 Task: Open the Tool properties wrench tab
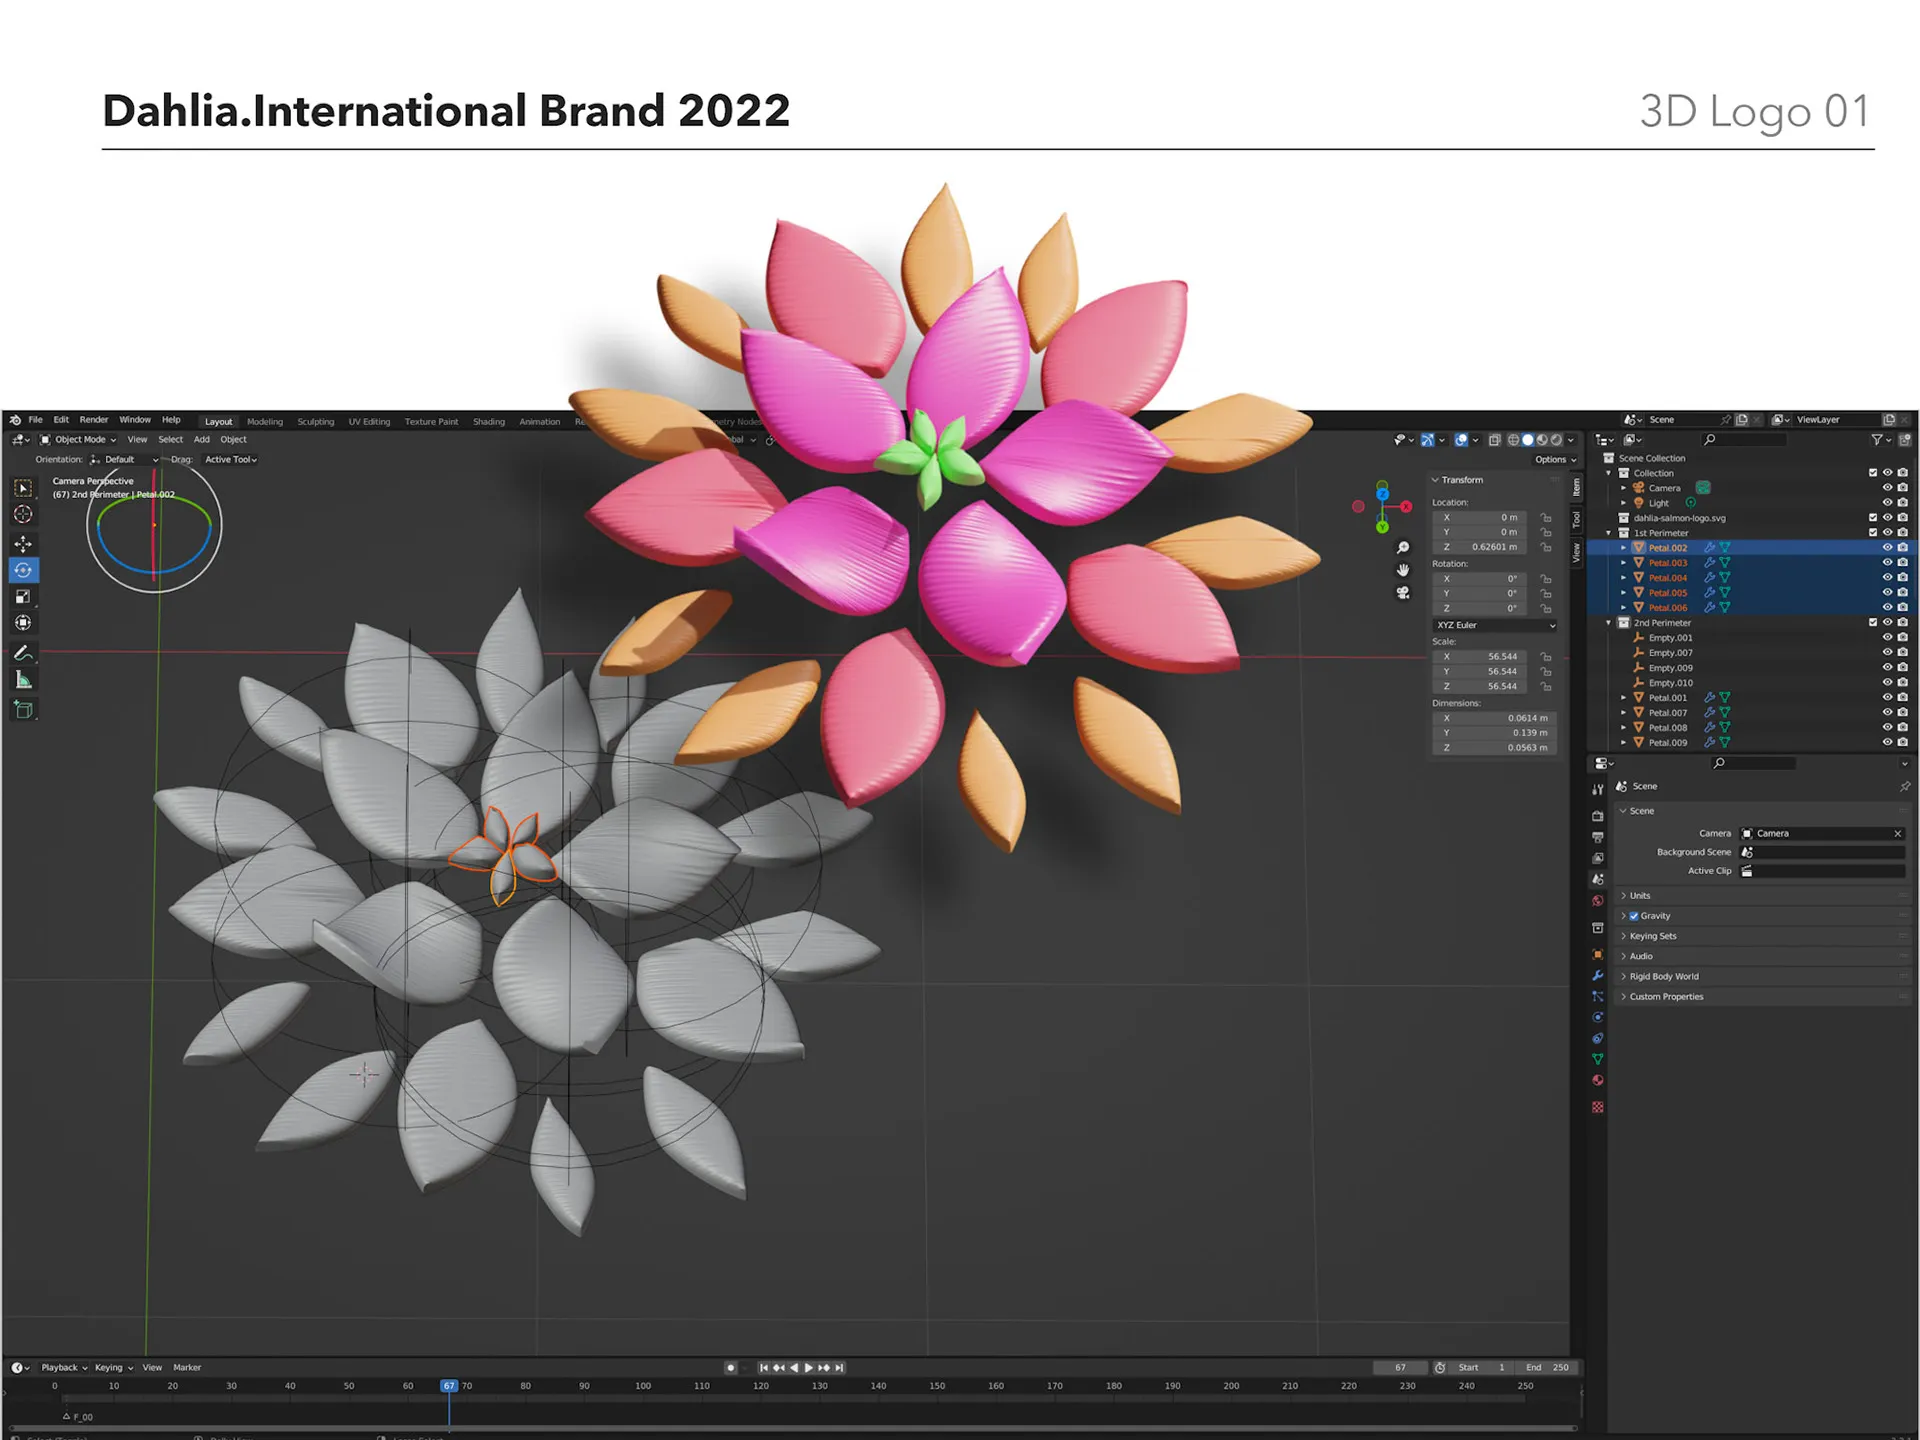coord(1598,790)
